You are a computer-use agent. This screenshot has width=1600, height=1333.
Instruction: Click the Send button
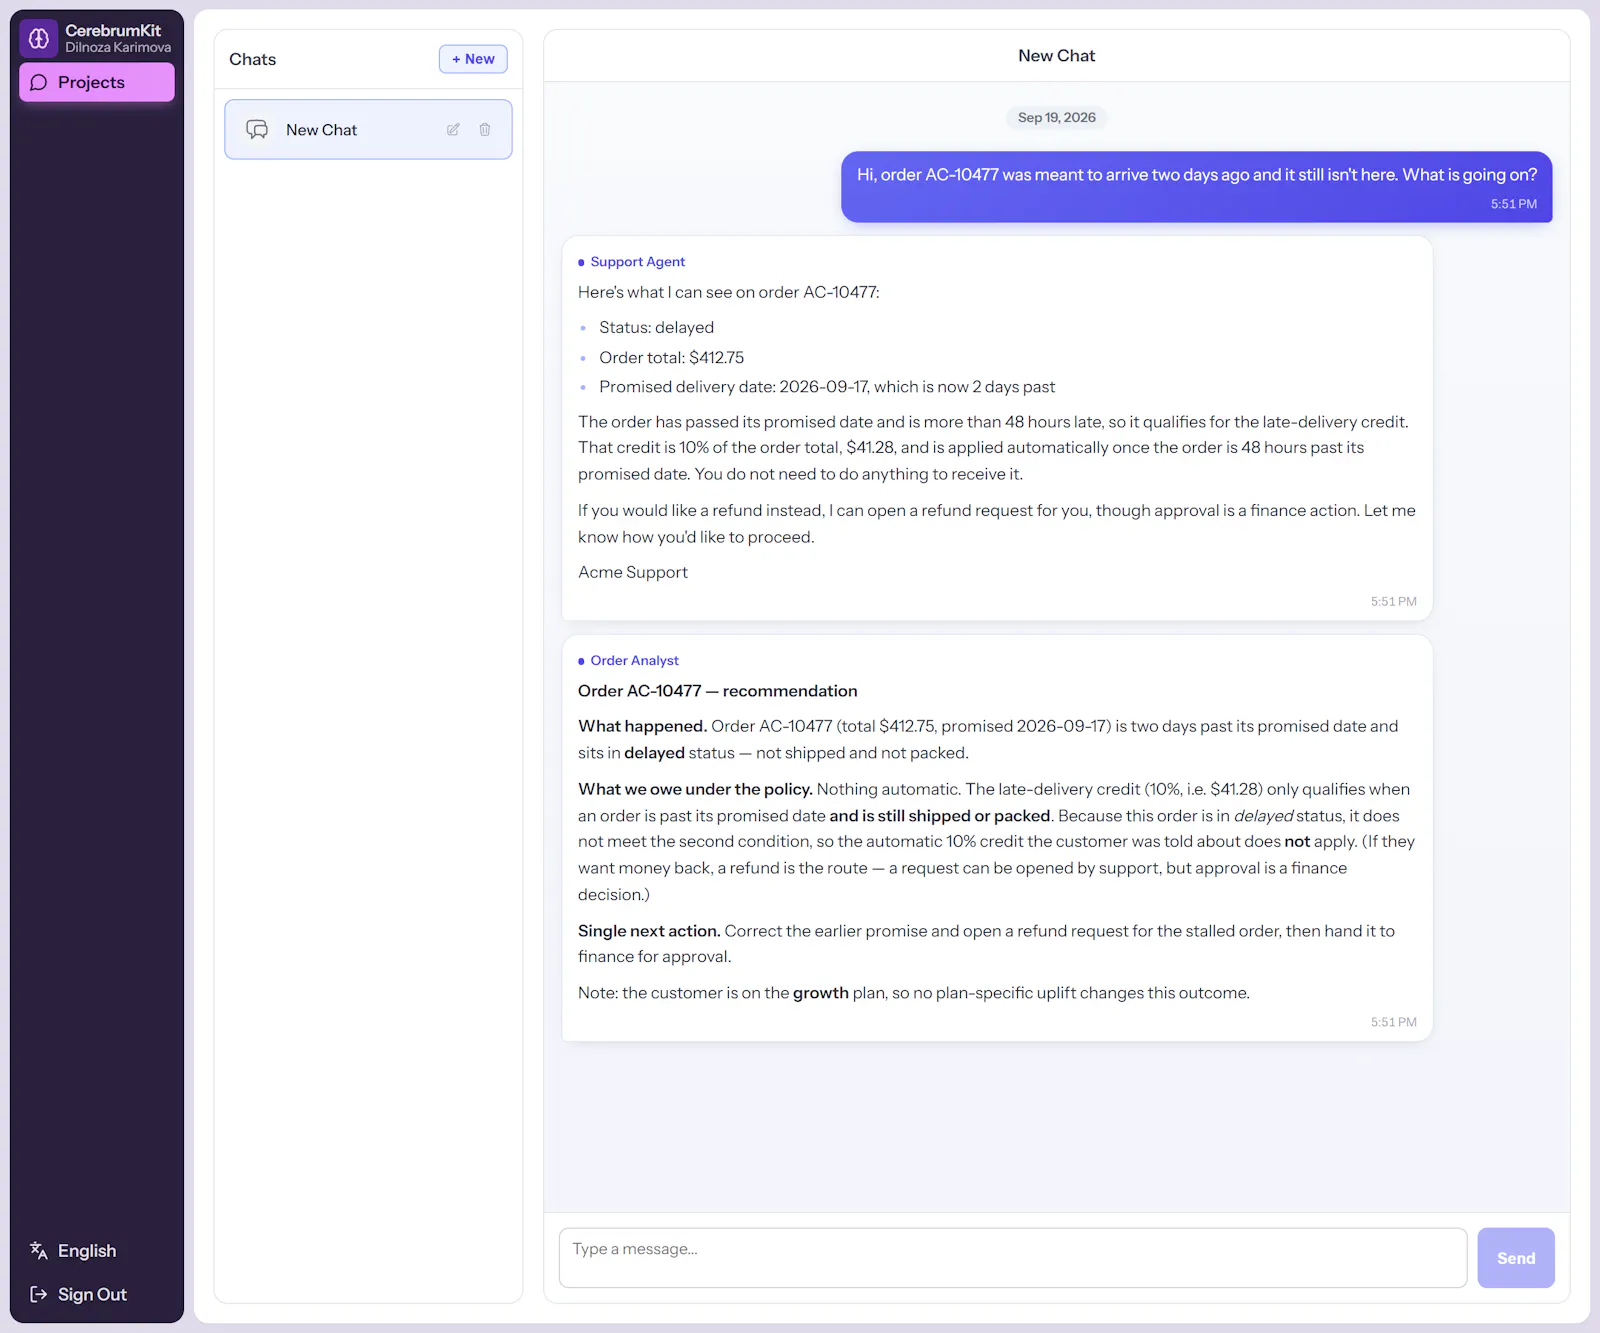[x=1516, y=1258]
